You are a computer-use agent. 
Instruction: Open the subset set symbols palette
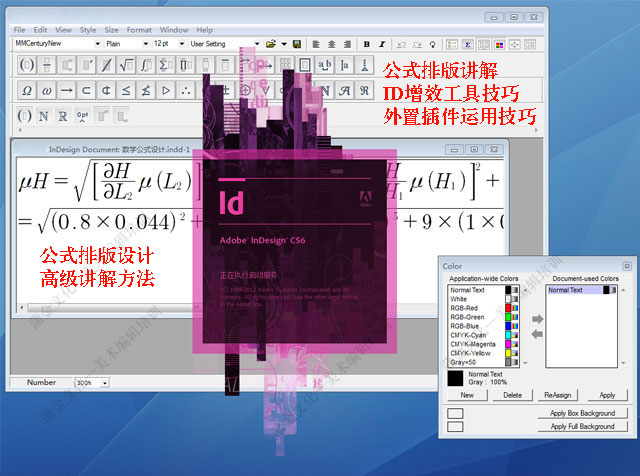87,90
